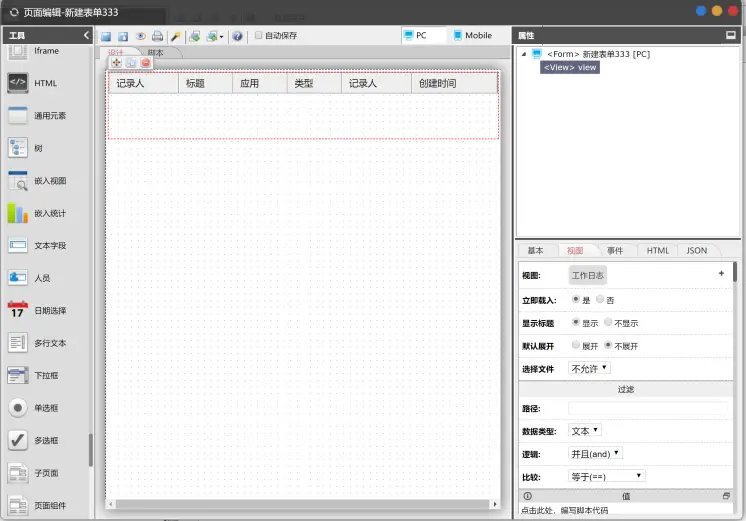The width and height of the screenshot is (746, 521).
Task: Click the horizontal scrollbar under the canvas
Action: click(303, 504)
